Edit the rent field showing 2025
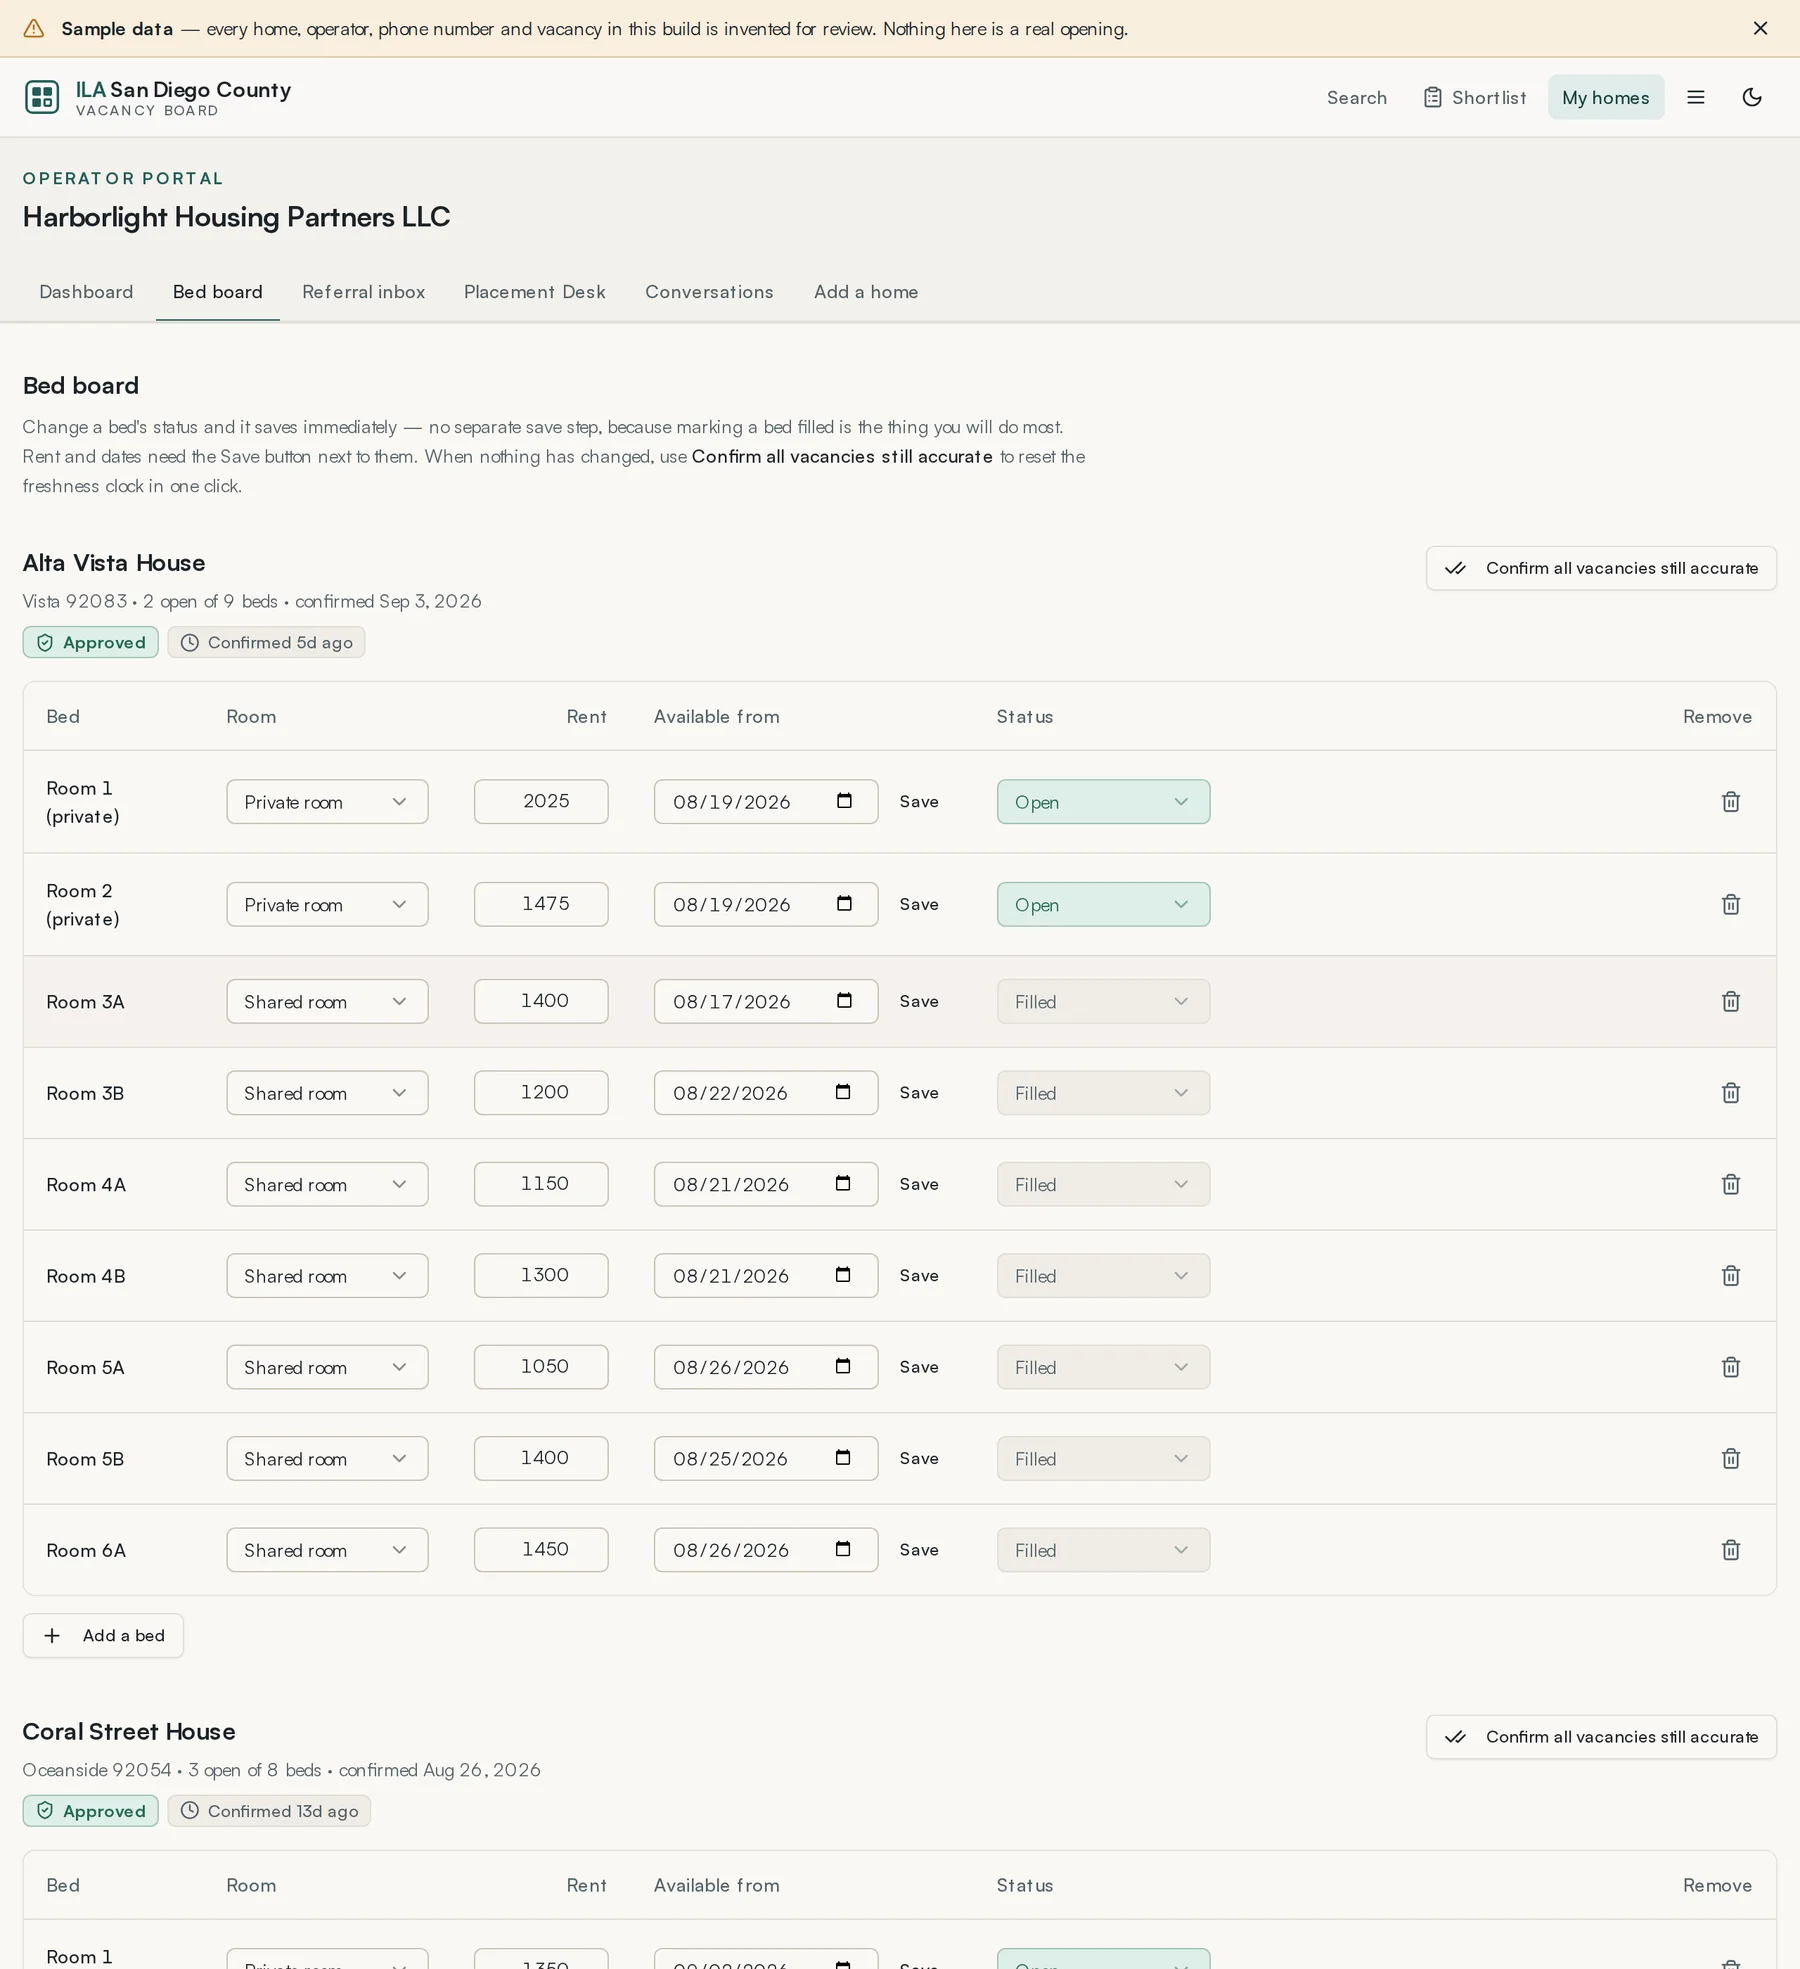Image resolution: width=1800 pixels, height=1969 pixels. (541, 802)
